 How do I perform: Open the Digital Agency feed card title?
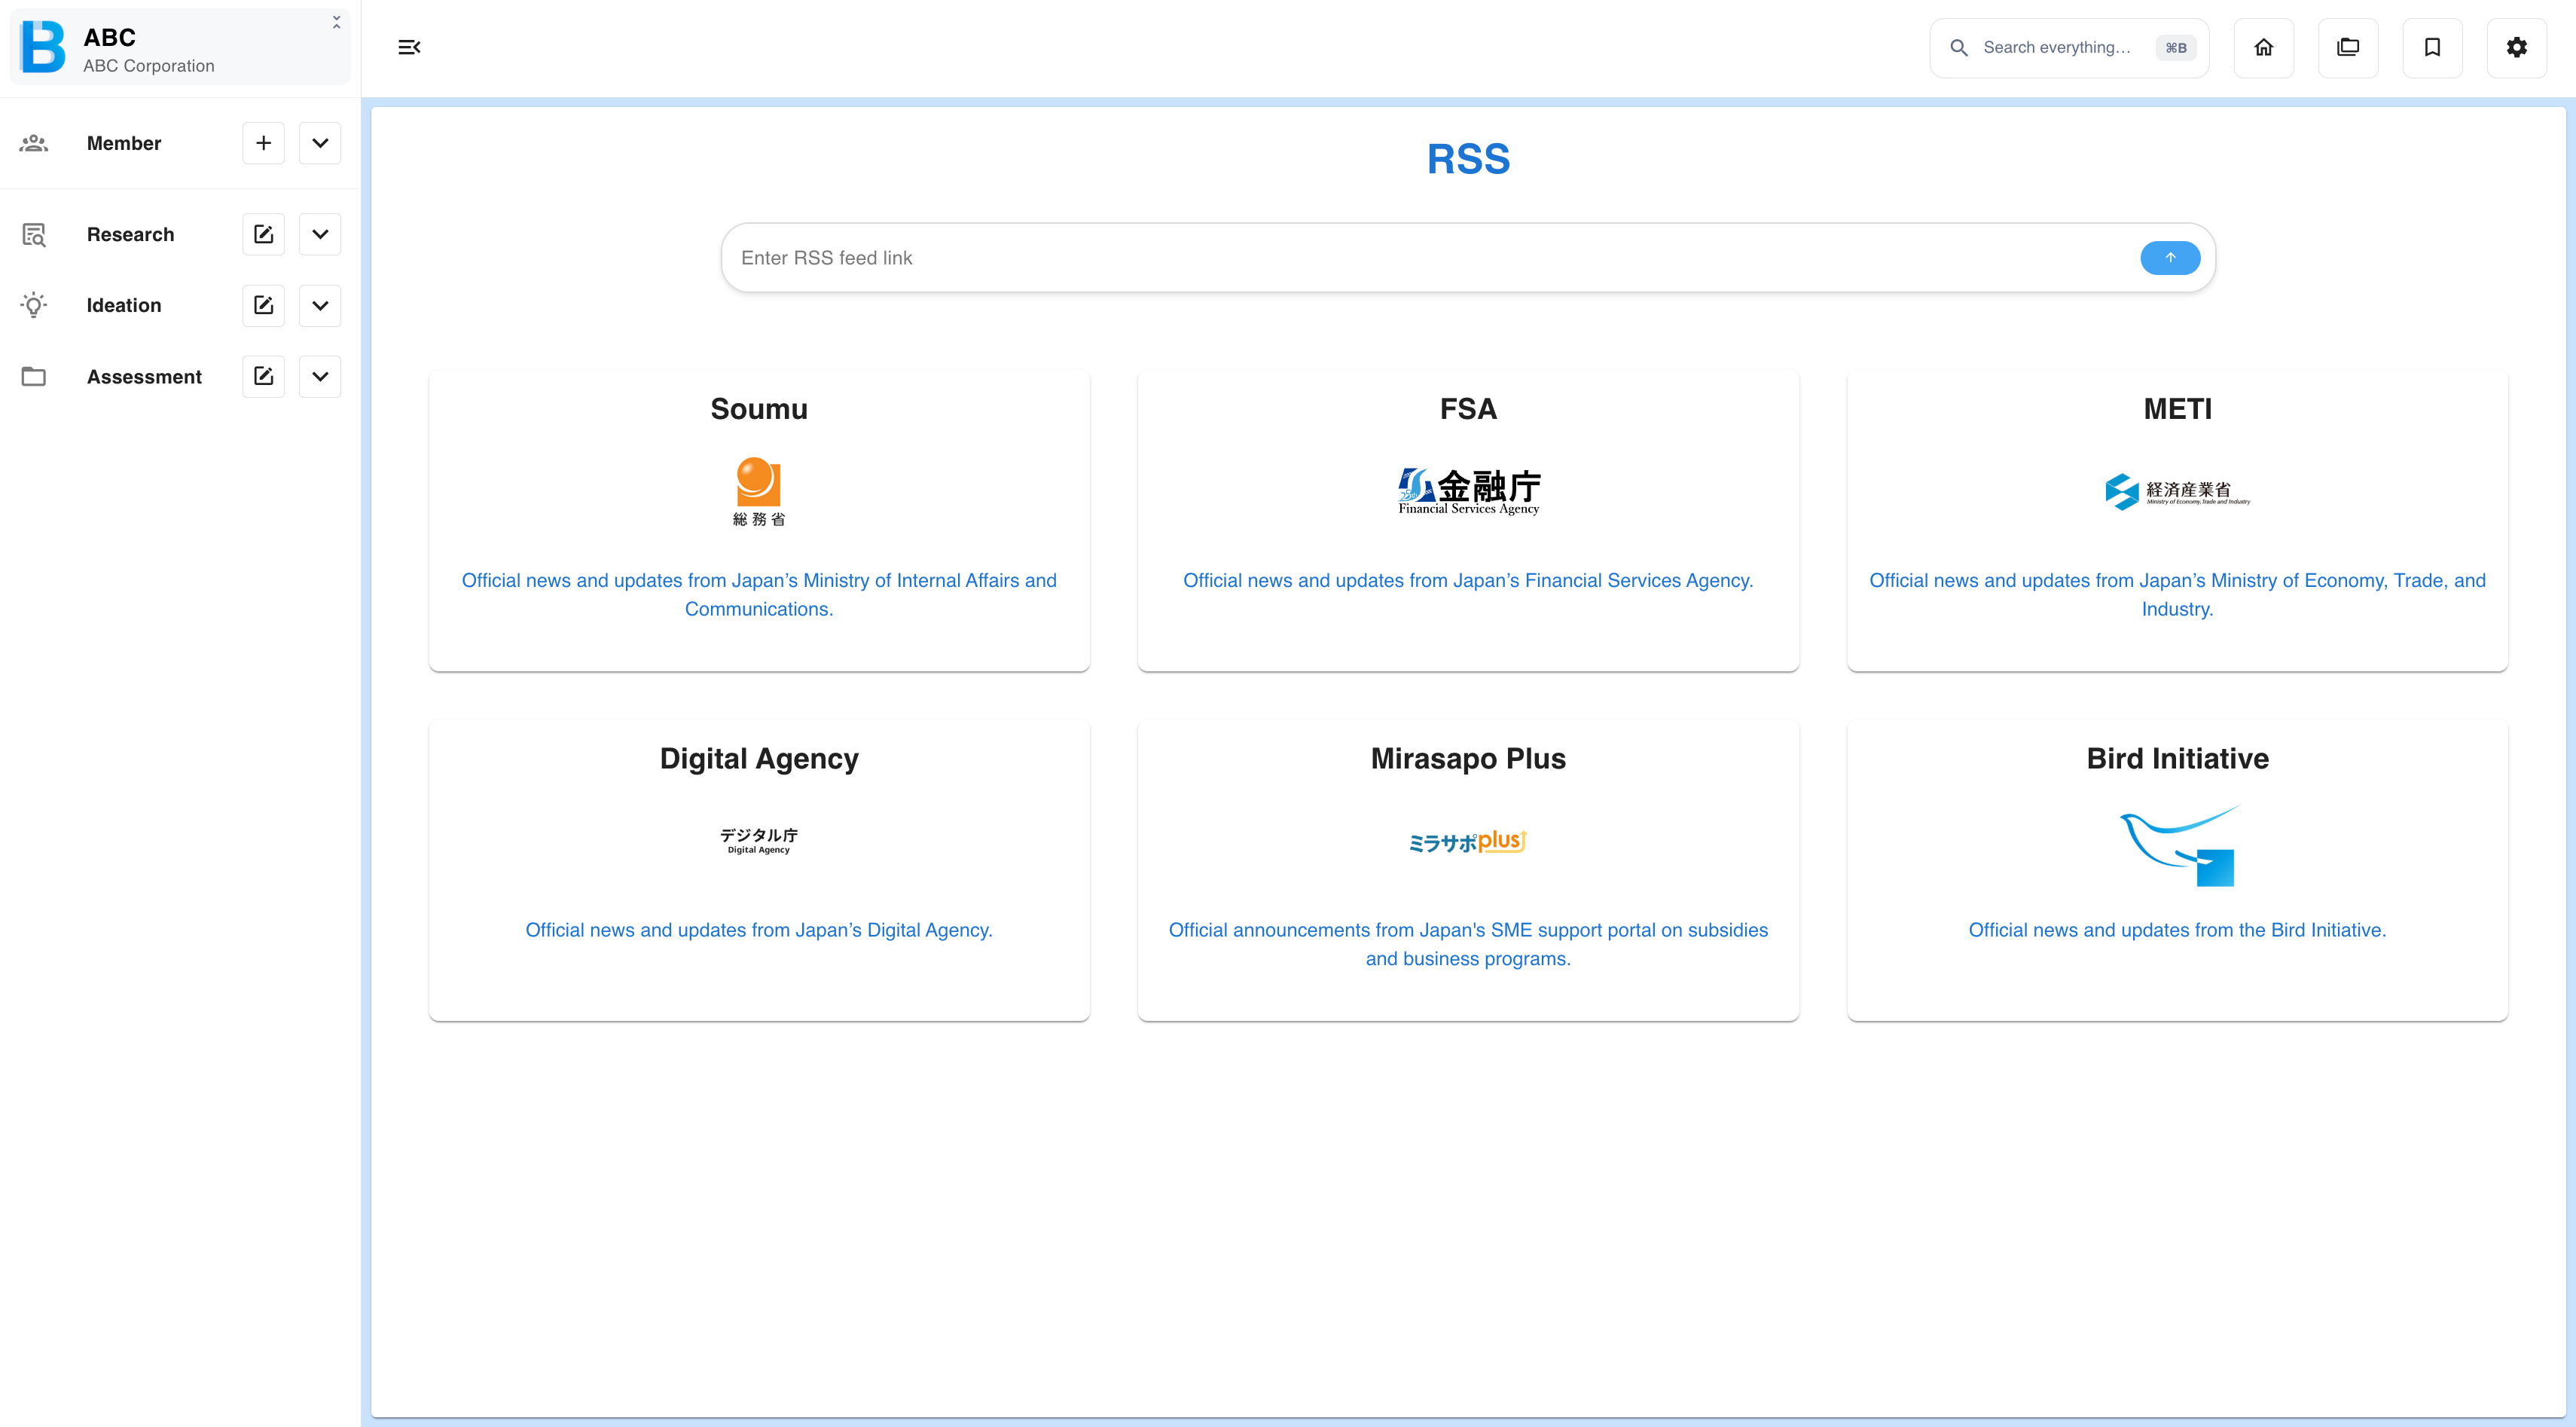coord(759,758)
